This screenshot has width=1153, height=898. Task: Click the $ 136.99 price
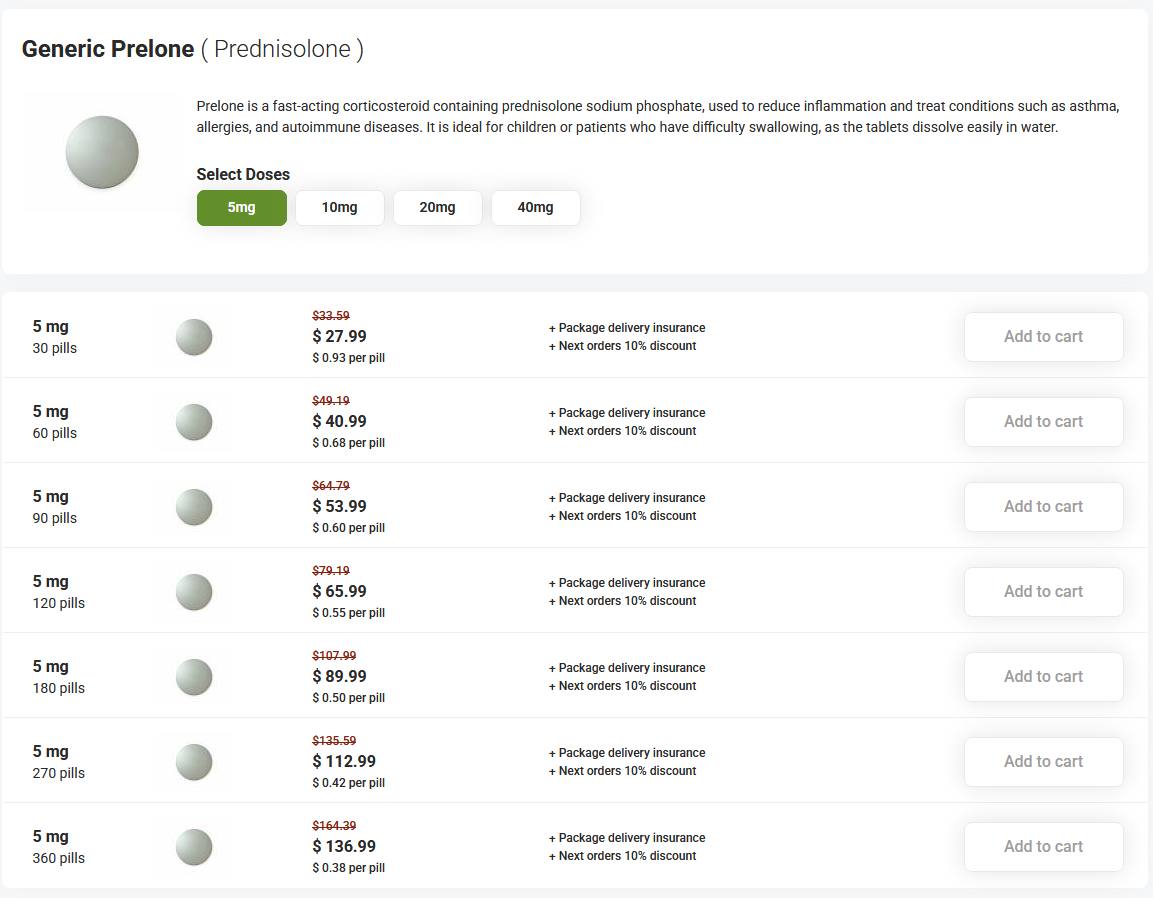tap(344, 846)
